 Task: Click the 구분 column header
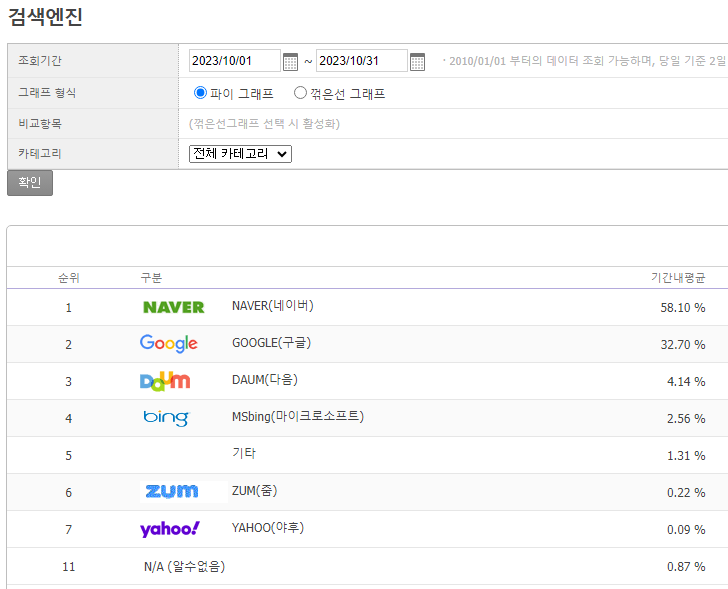pos(151,278)
